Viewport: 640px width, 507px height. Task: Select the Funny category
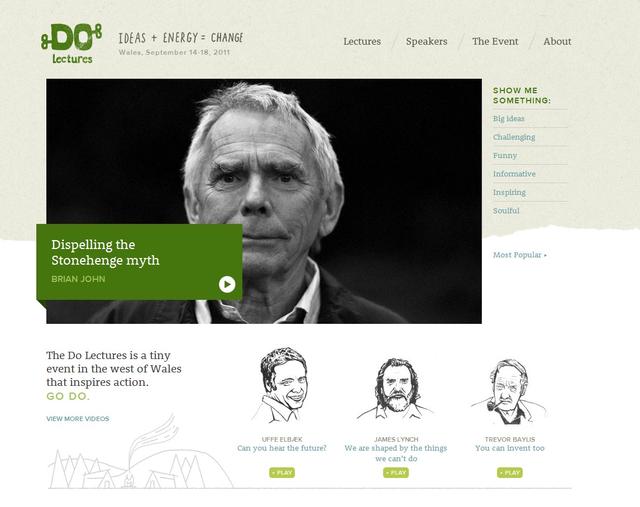[505, 156]
